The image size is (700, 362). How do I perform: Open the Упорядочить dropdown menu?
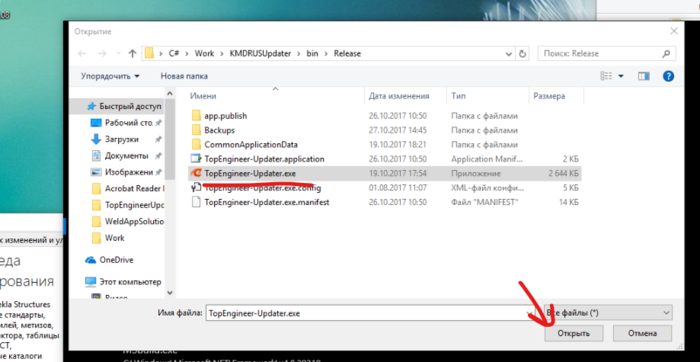pyautogui.click(x=110, y=76)
